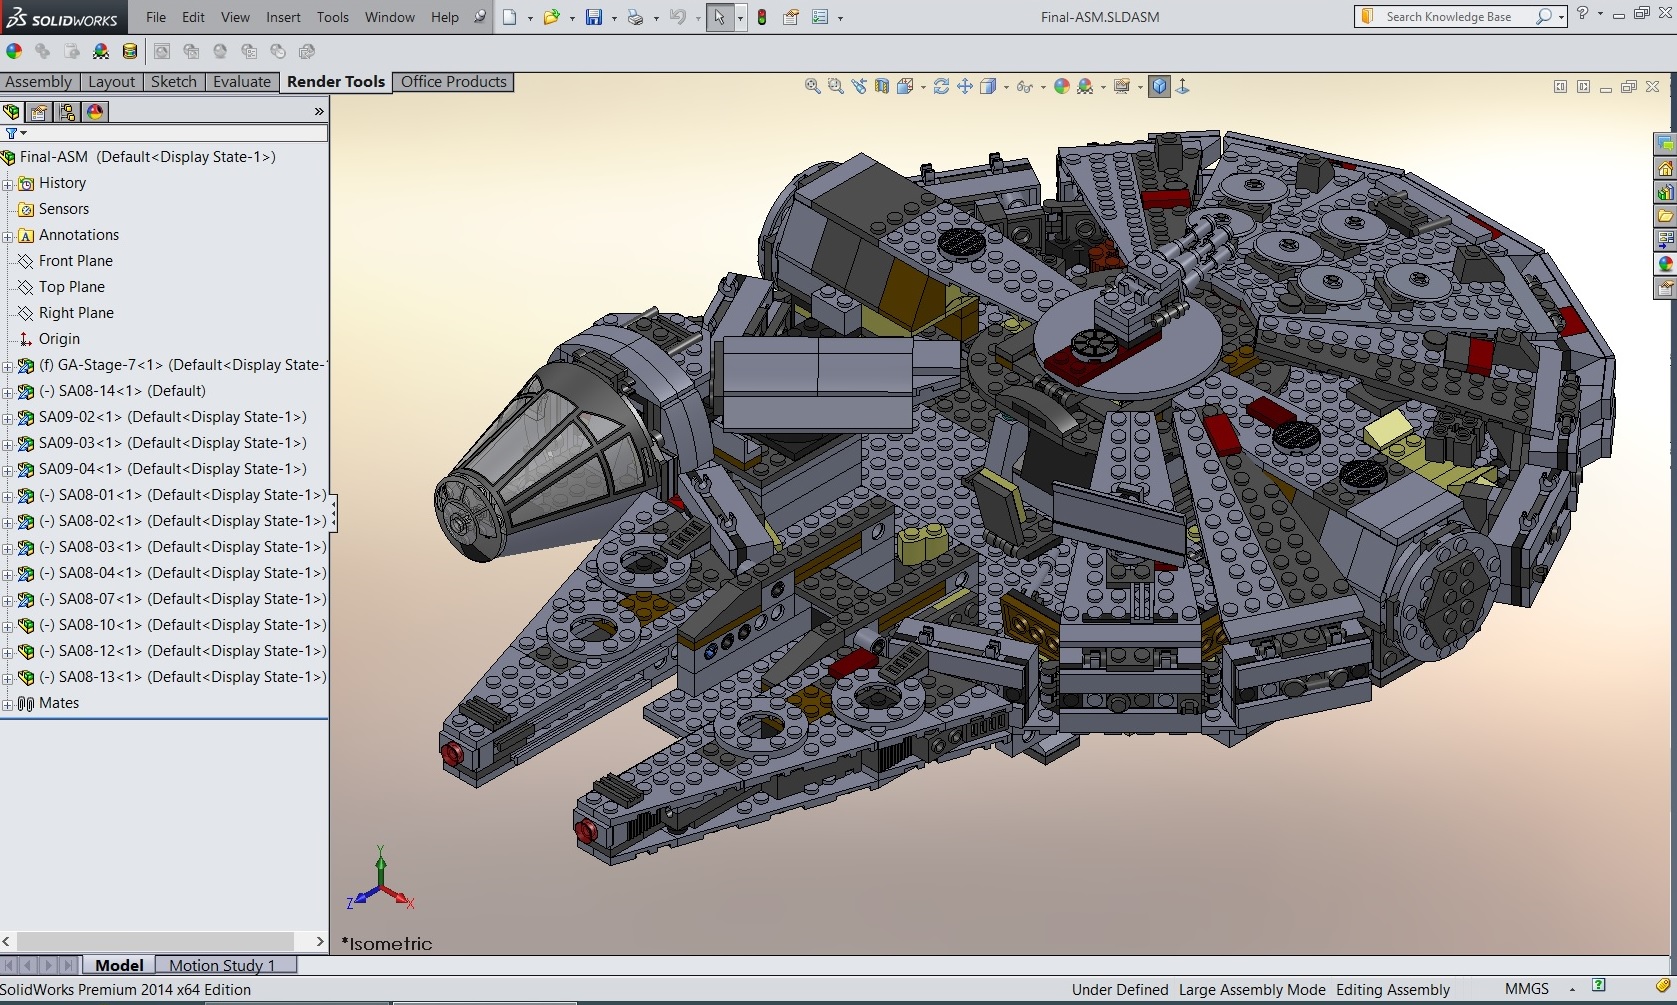Switch to the Evaluate tab

point(242,82)
